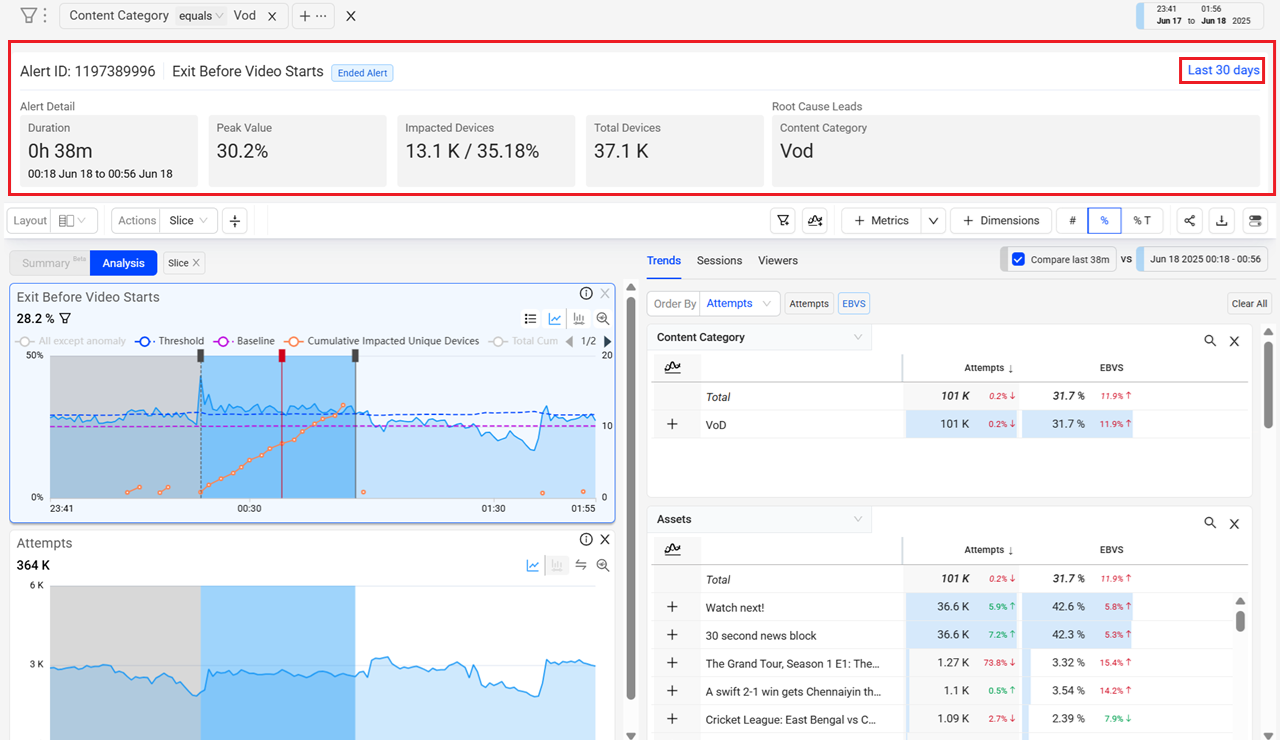Switch to the Summary tab
Screen dimensions: 1280x740
tap(48, 263)
